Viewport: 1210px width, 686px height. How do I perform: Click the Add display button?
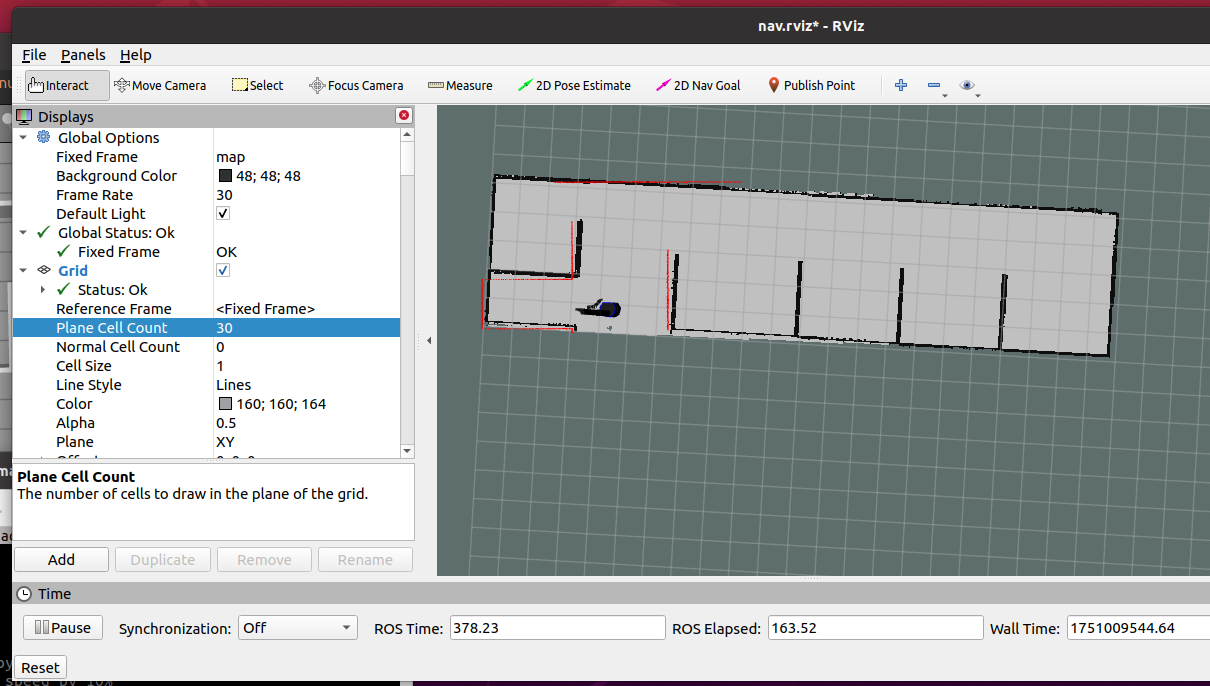pyautogui.click(x=61, y=560)
